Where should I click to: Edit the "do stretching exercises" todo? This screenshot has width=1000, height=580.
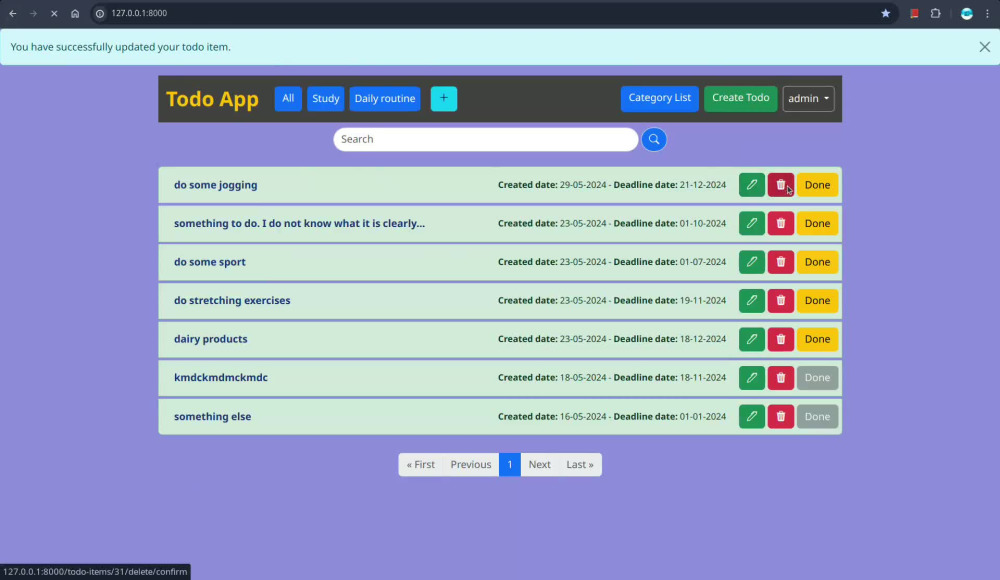751,301
